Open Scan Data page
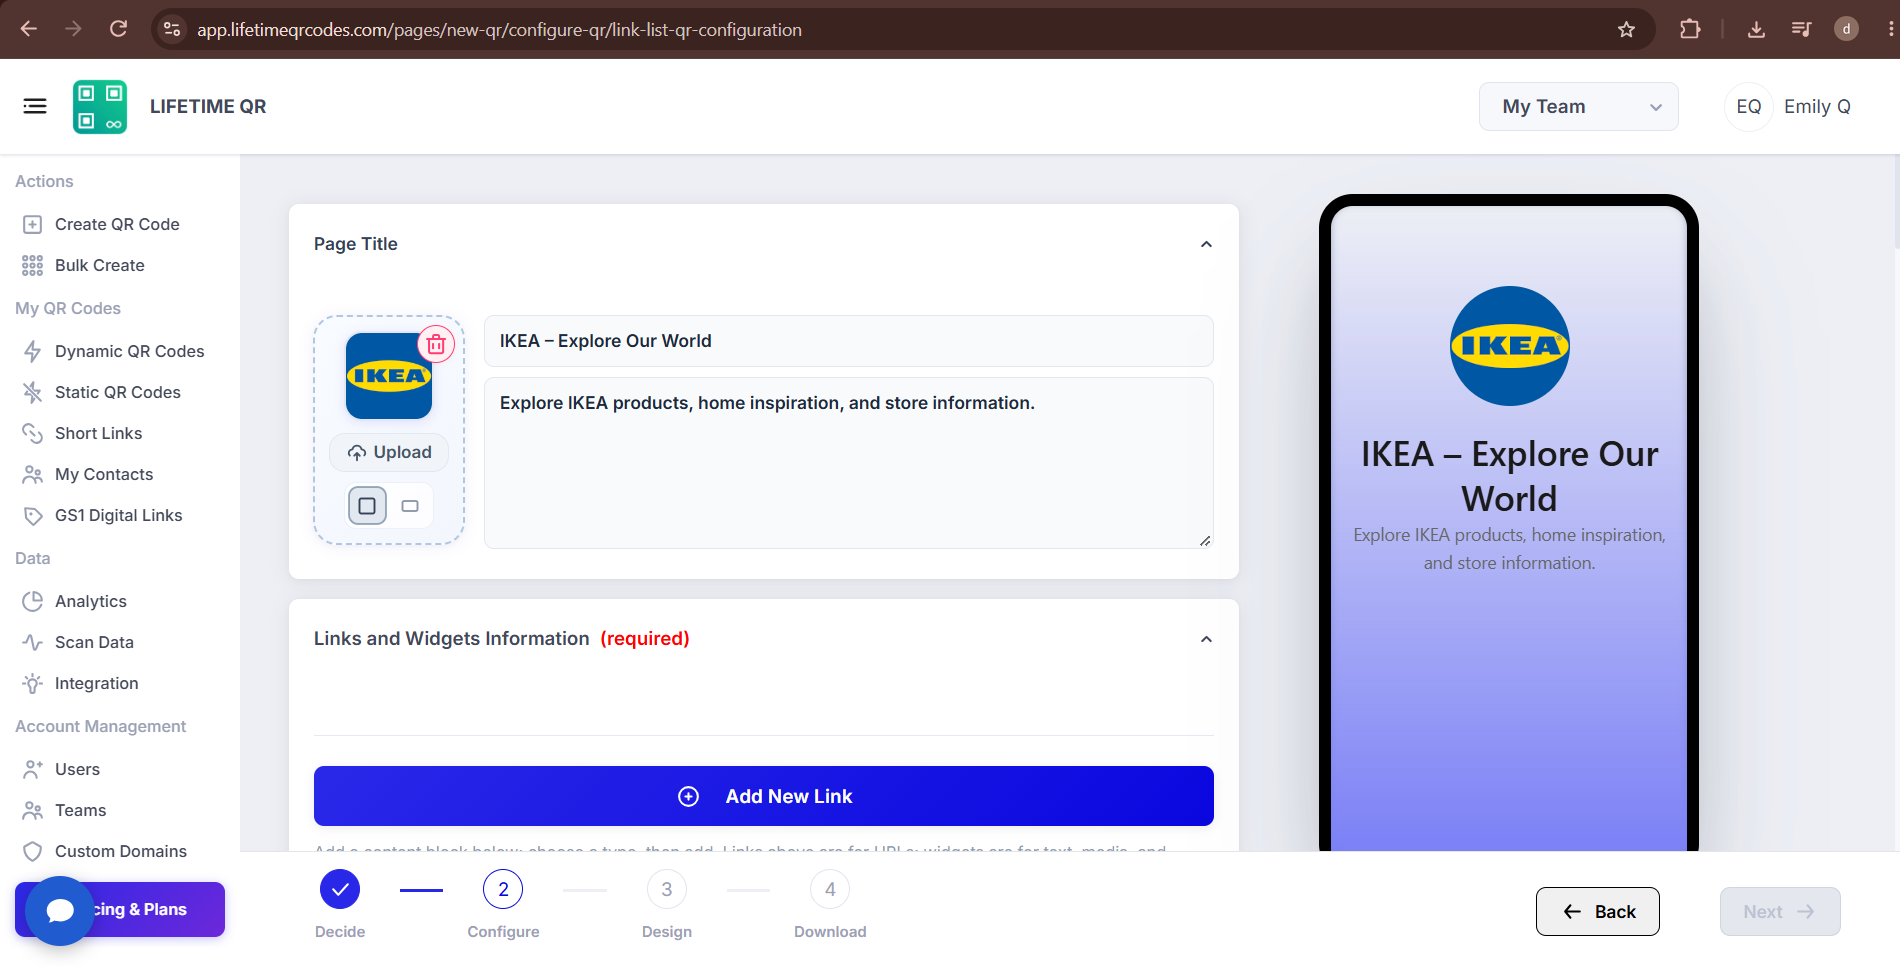The image size is (1900, 967). pos(78,642)
